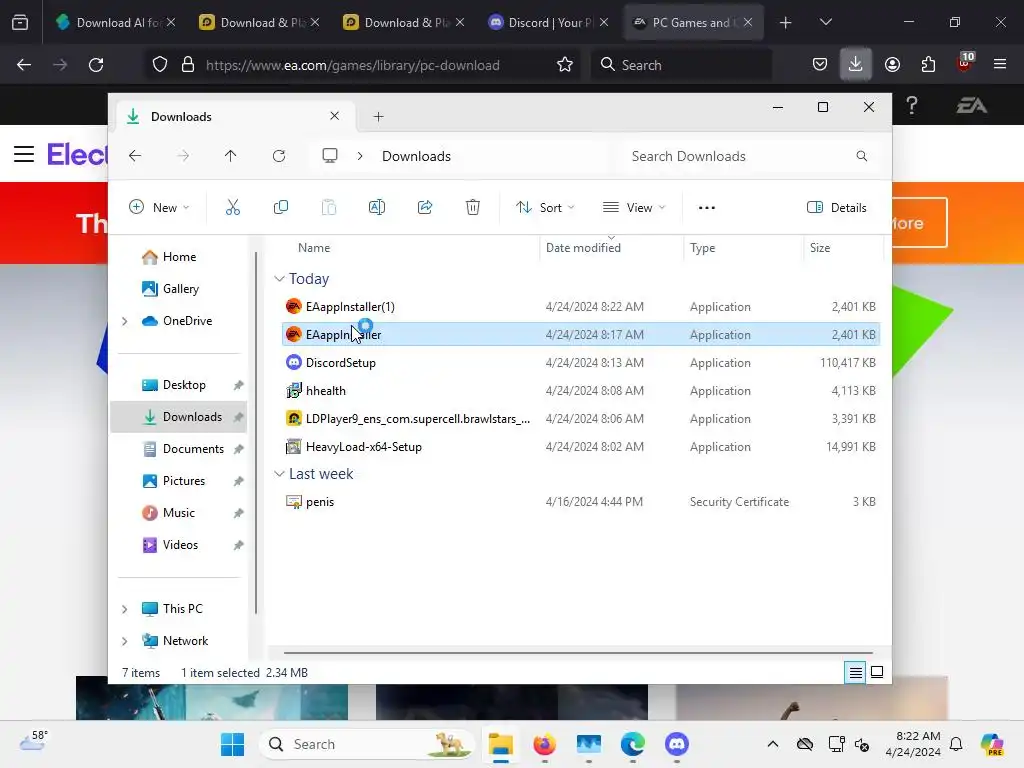This screenshot has height=768, width=1024.
Task: Select the PC Games and browser tab
Action: [x=694, y=22]
